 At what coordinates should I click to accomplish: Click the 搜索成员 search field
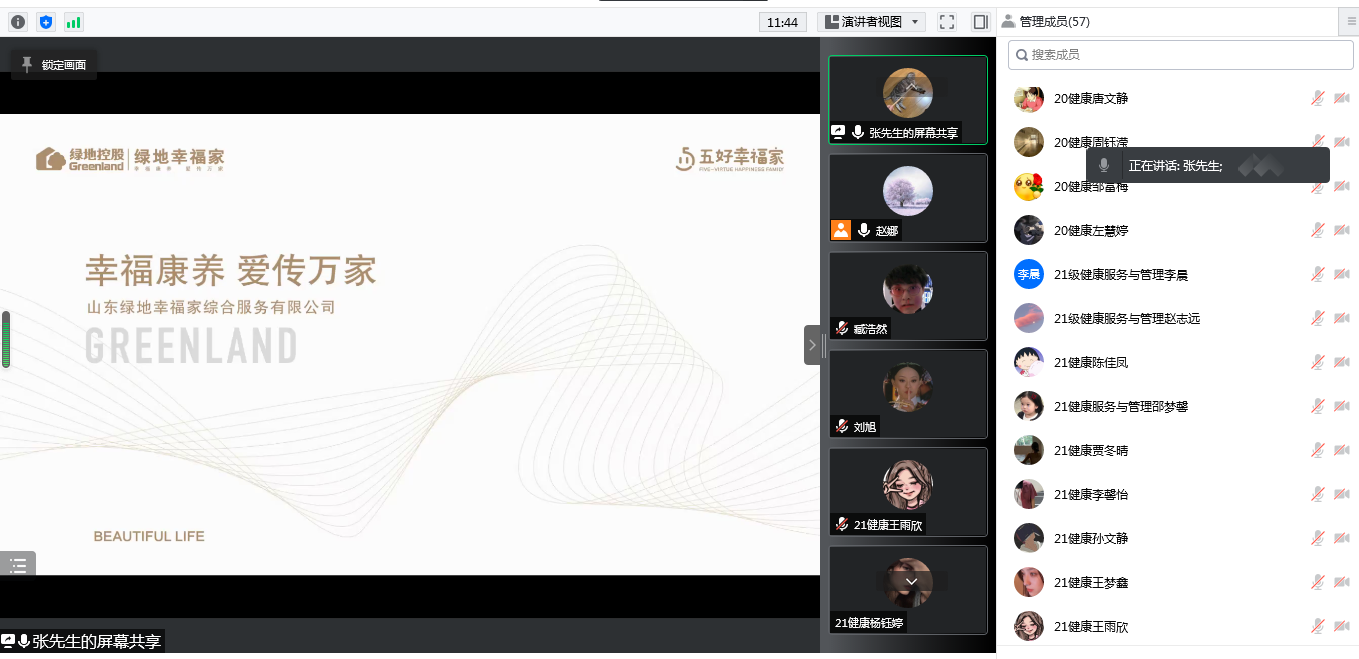(1181, 55)
